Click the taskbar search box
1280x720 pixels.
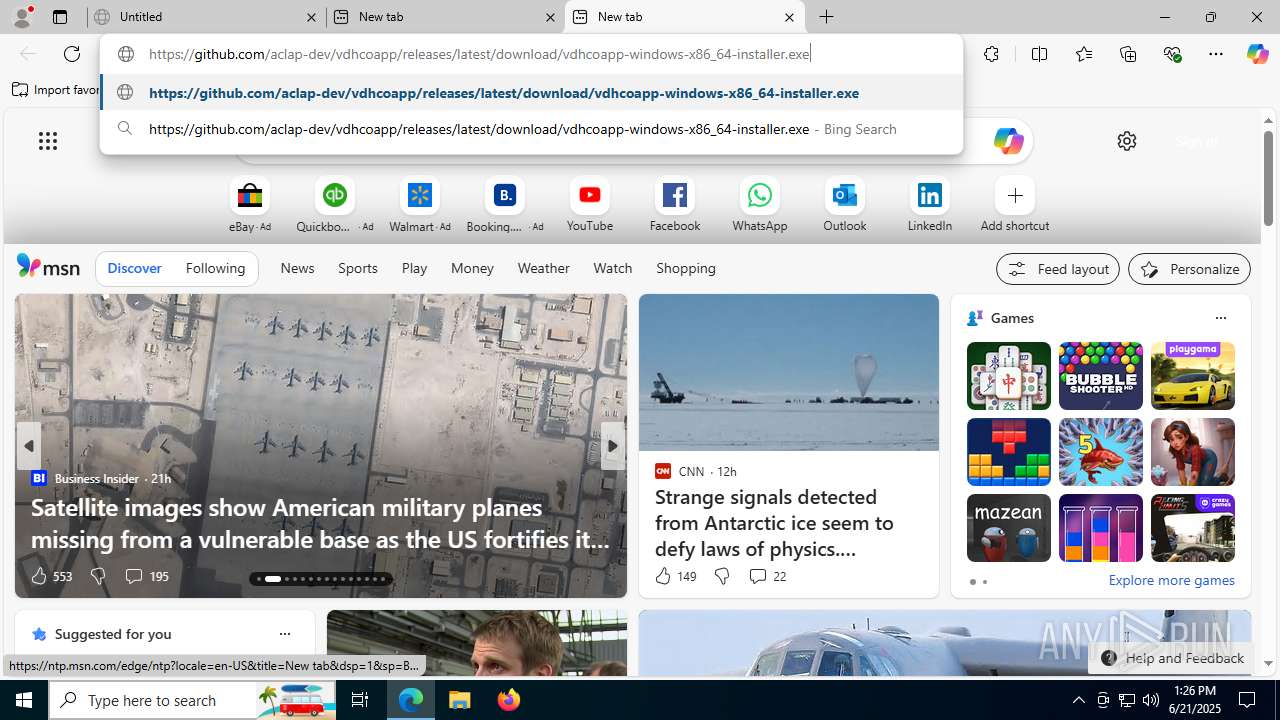coord(192,700)
